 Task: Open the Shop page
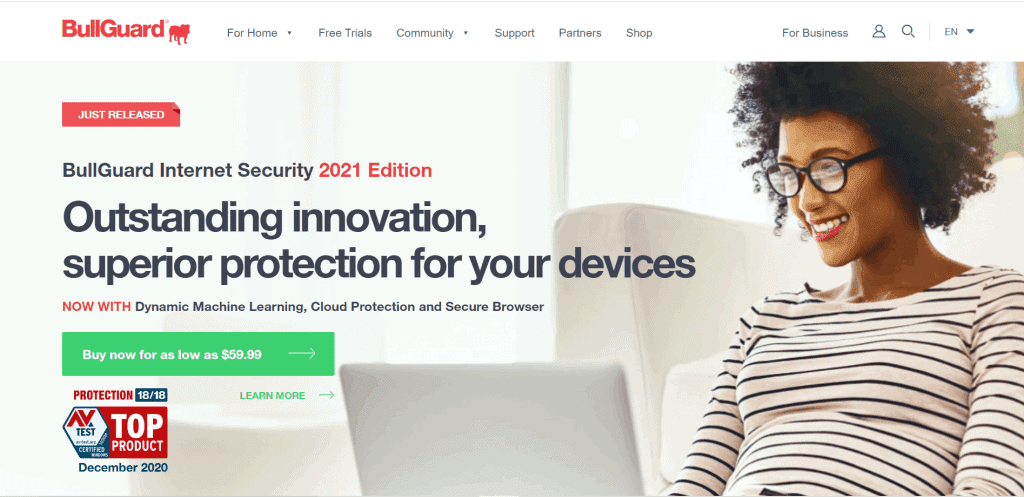click(x=639, y=33)
